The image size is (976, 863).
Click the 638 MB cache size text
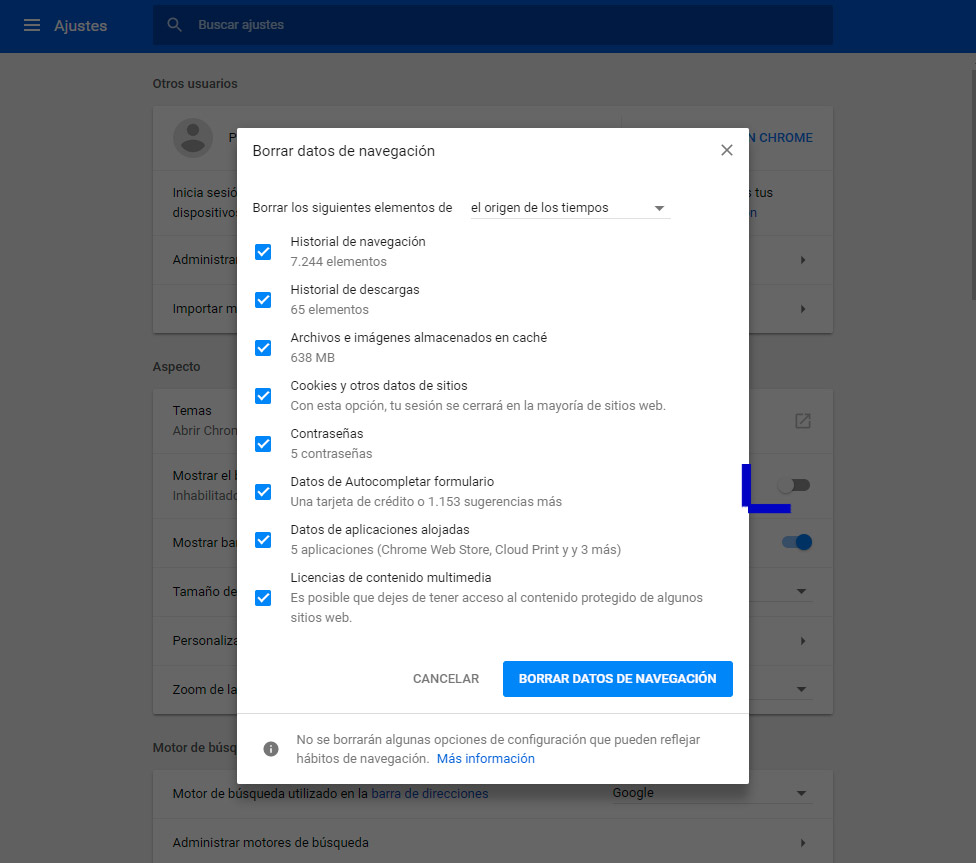pos(312,357)
